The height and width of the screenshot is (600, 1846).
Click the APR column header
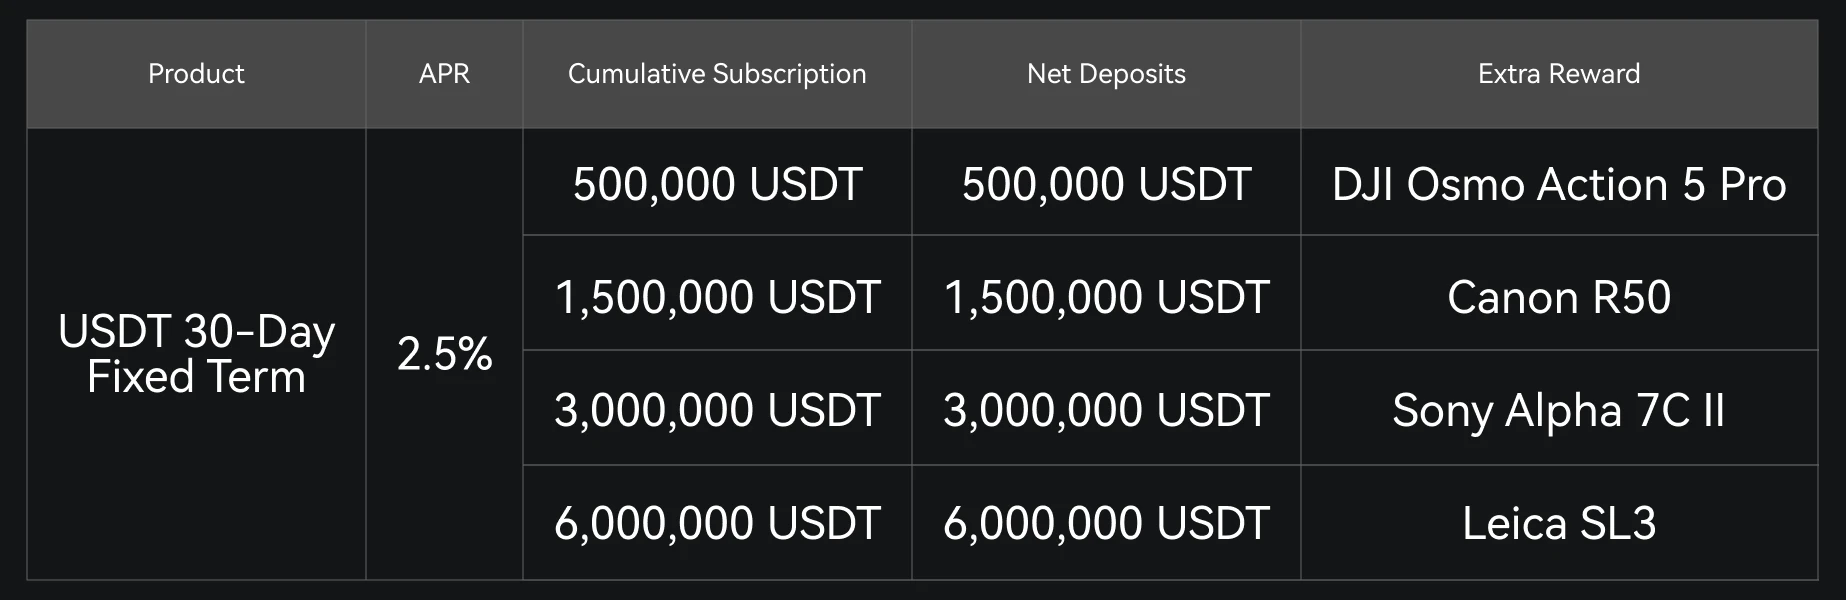444,74
